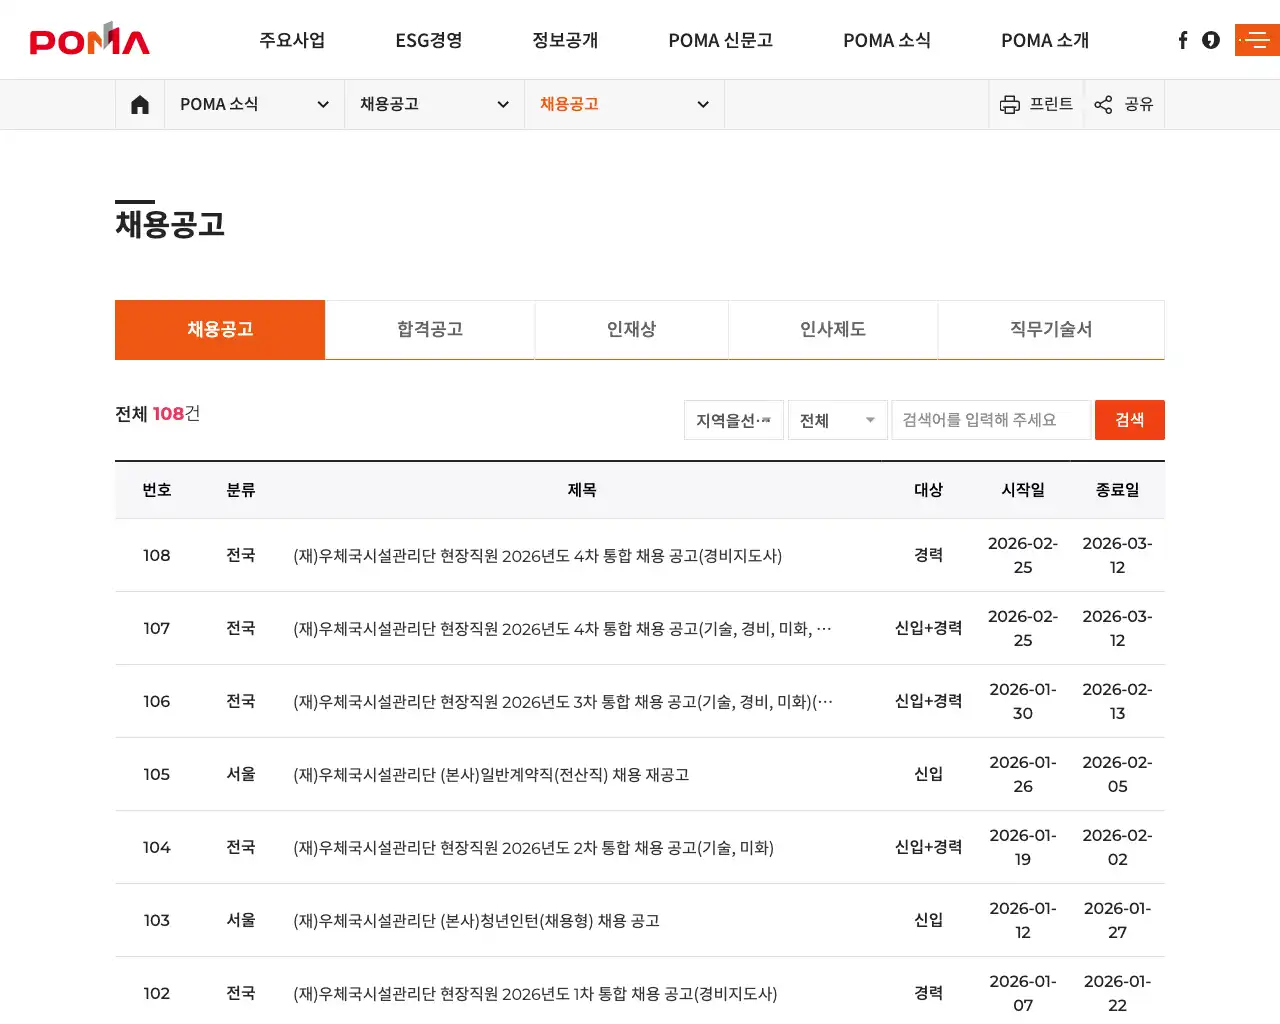Open post 103 청년인턴(채용형) 채용 공고
Image resolution: width=1280 pixels, height=1024 pixels.
[476, 921]
